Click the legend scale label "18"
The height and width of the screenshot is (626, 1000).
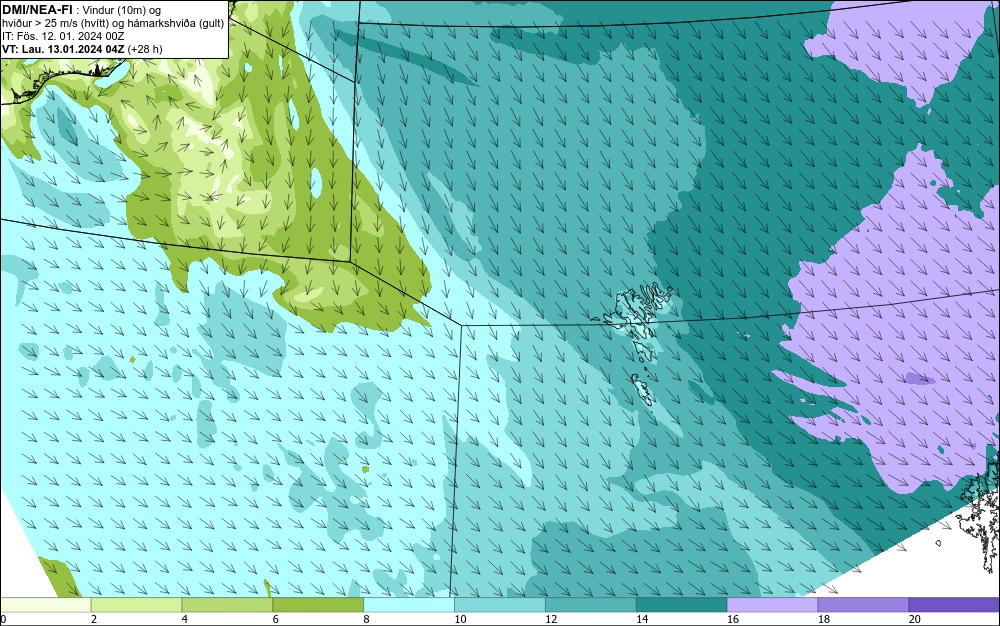tap(824, 619)
